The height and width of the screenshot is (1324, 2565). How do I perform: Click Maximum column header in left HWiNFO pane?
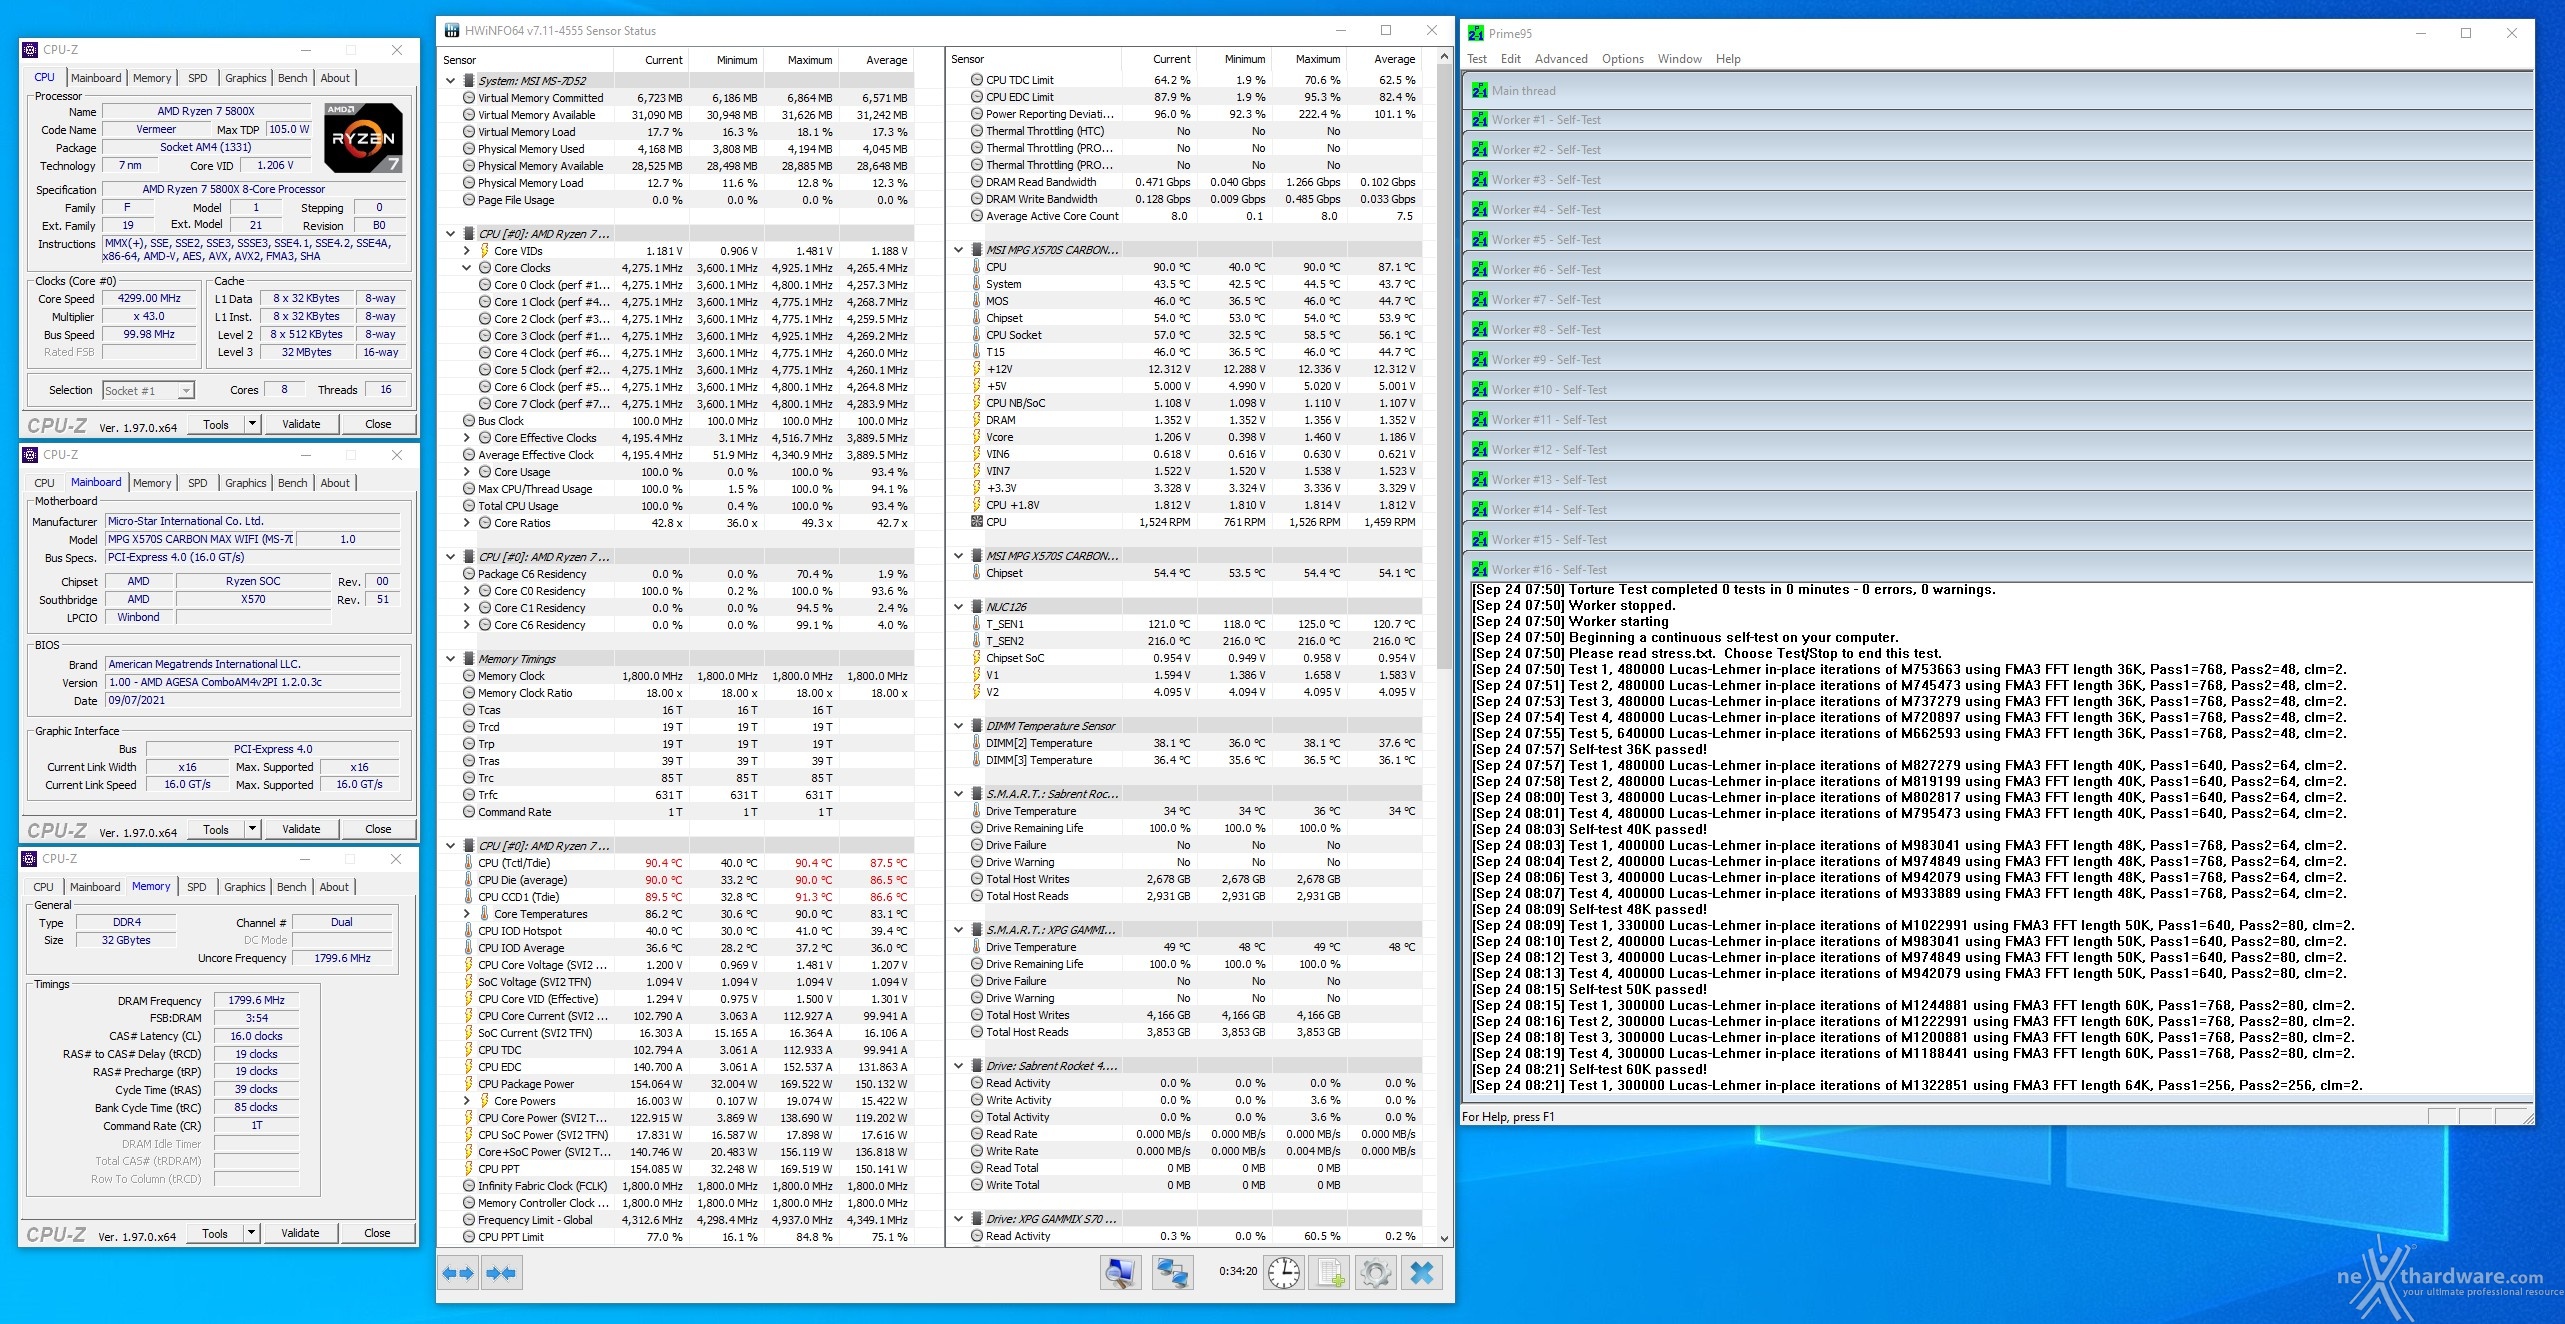pyautogui.click(x=809, y=60)
